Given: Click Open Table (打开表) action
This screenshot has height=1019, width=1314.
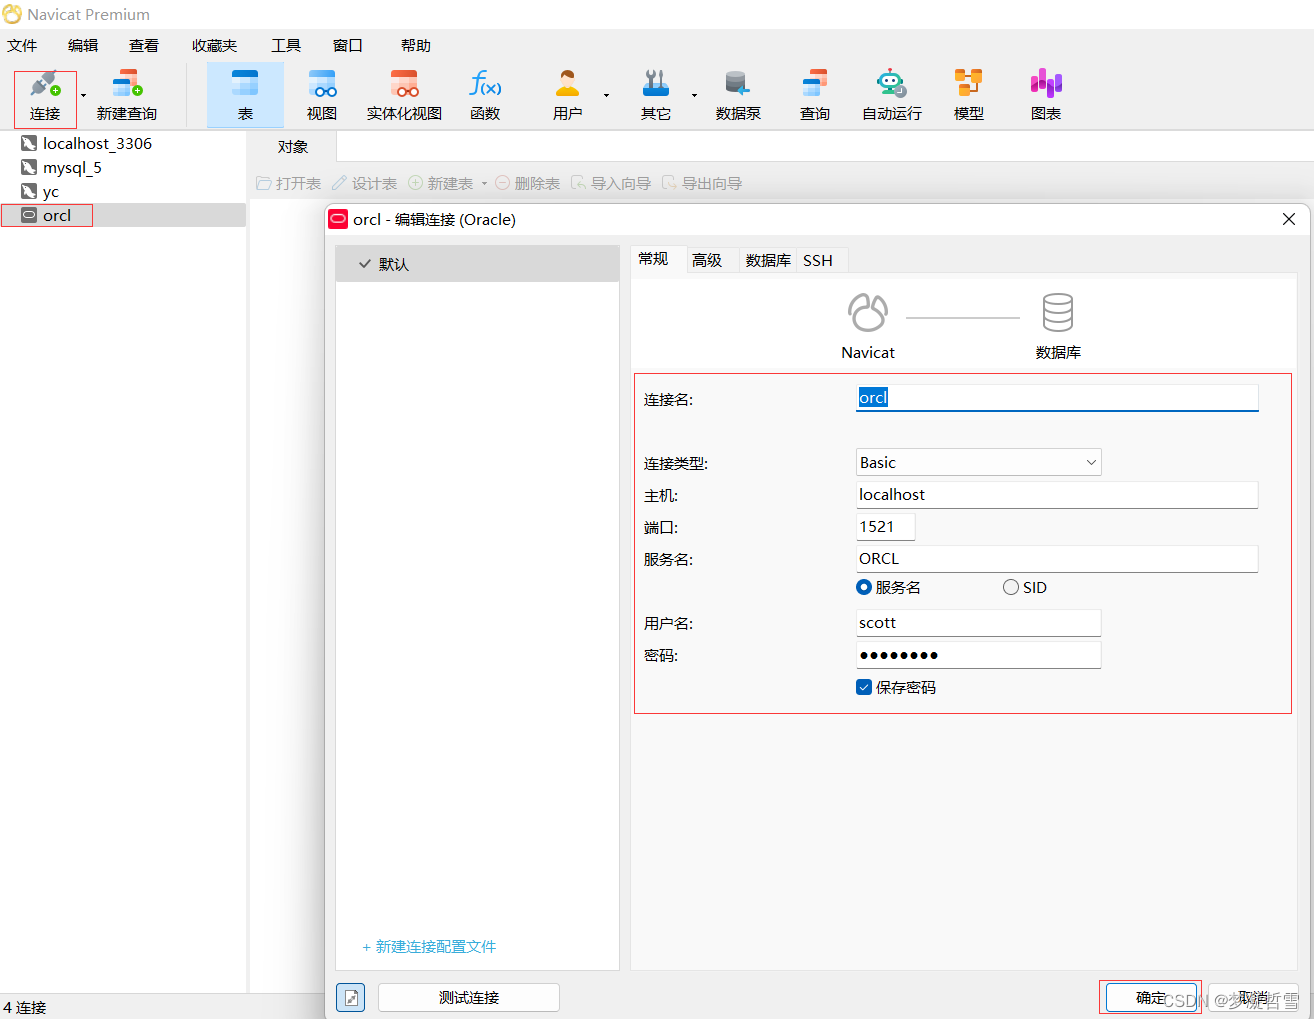Looking at the screenshot, I should pos(289,183).
